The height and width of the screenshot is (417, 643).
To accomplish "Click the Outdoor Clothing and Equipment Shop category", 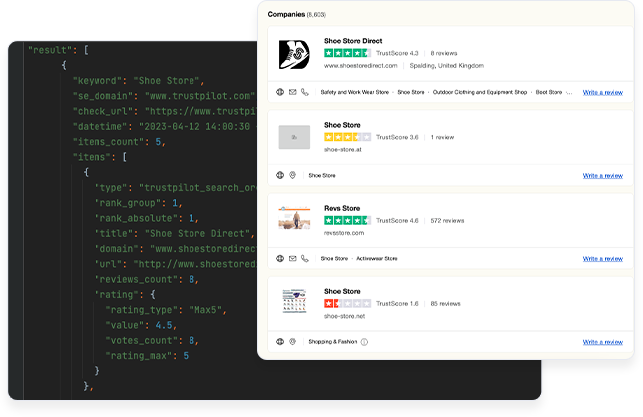I will pos(480,92).
